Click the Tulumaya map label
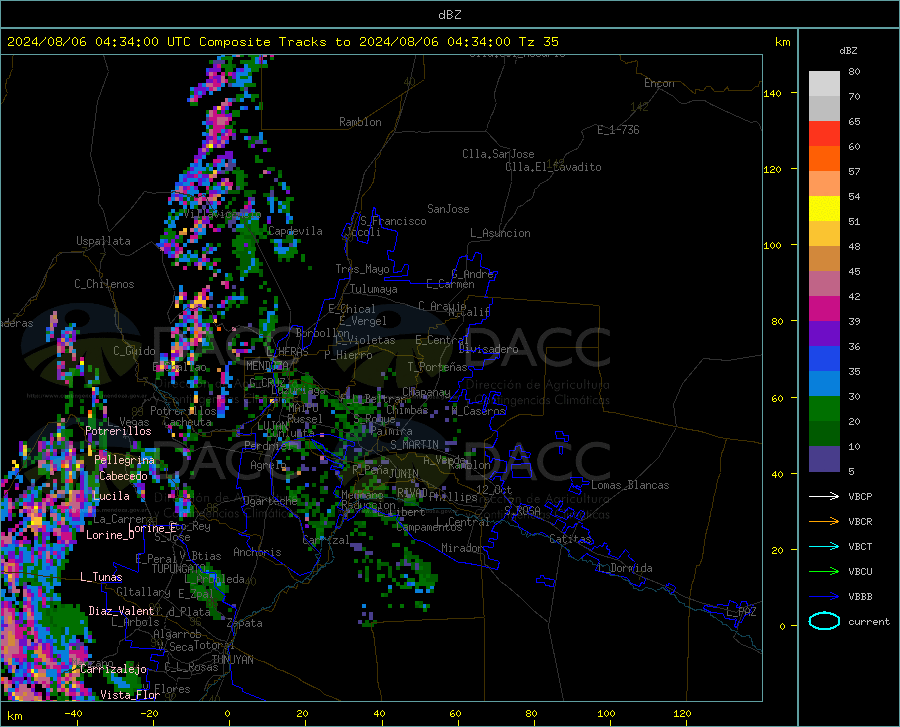Viewport: 900px width, 727px height. click(374, 289)
